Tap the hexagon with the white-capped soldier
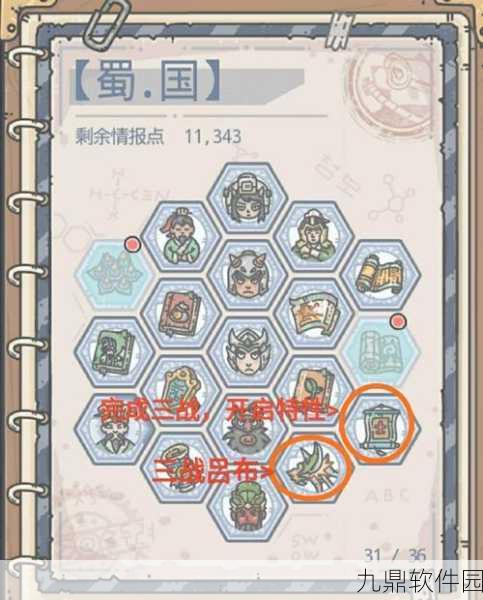 (x=314, y=237)
